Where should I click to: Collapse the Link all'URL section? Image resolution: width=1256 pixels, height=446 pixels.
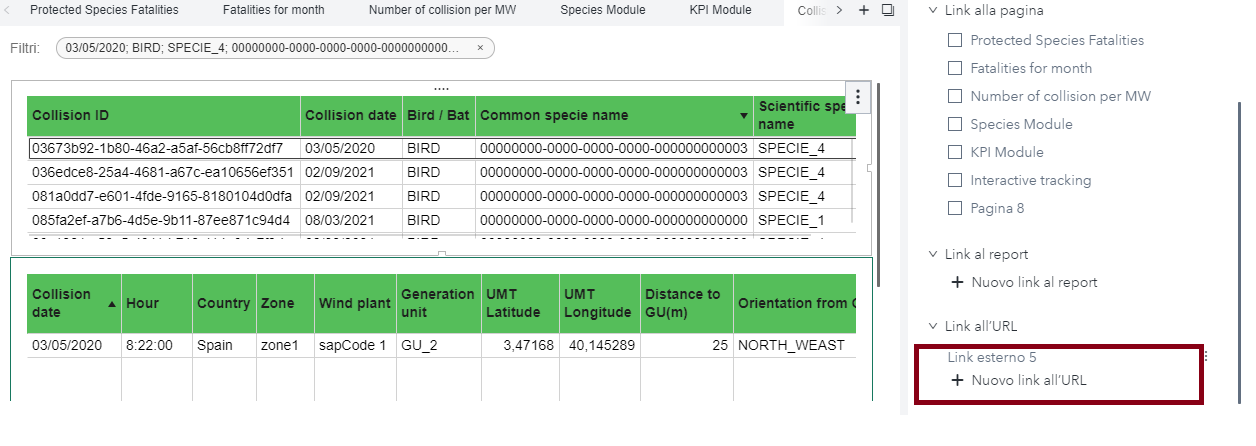(934, 326)
